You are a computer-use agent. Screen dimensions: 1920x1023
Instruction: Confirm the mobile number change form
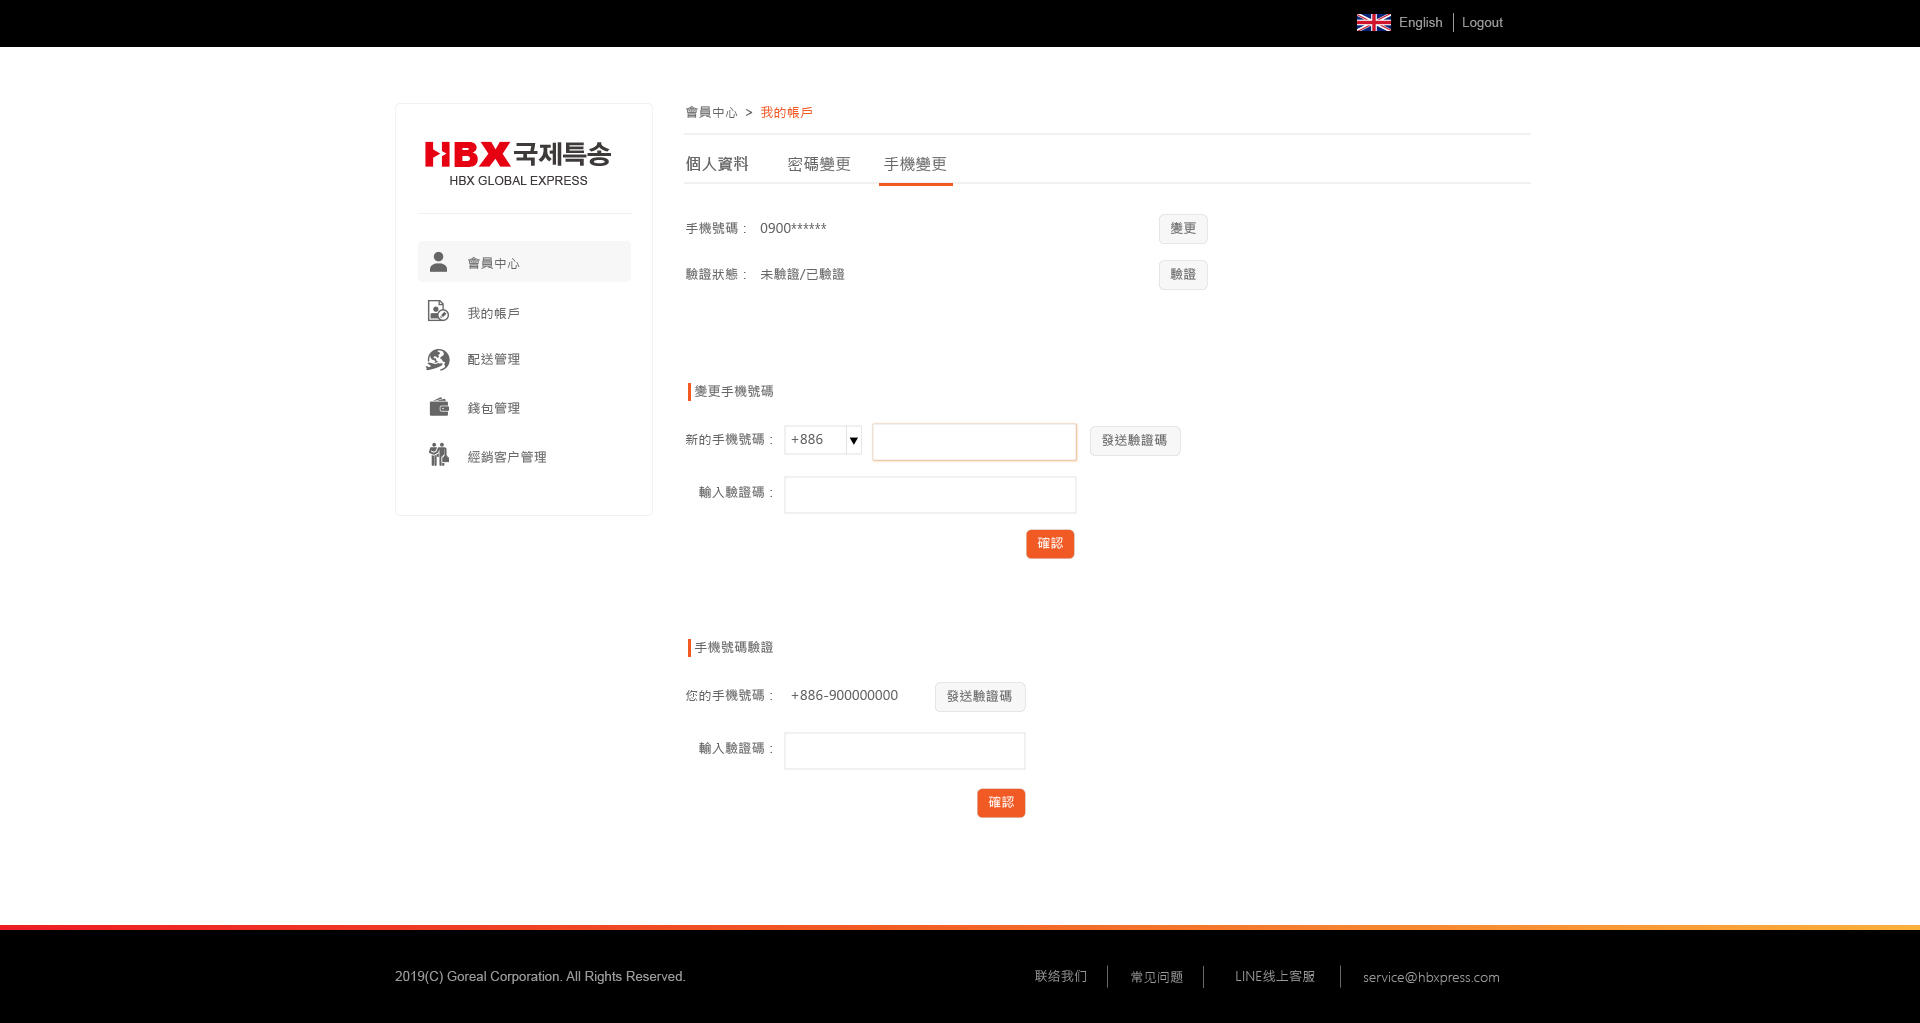tap(1049, 544)
